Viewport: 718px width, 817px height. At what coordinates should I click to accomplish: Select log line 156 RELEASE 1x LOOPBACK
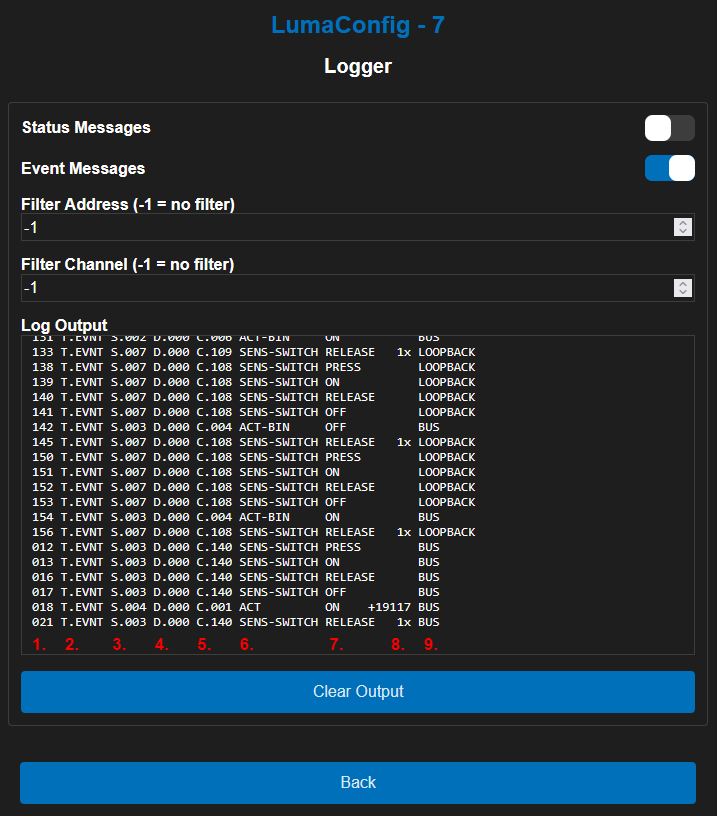pos(254,533)
